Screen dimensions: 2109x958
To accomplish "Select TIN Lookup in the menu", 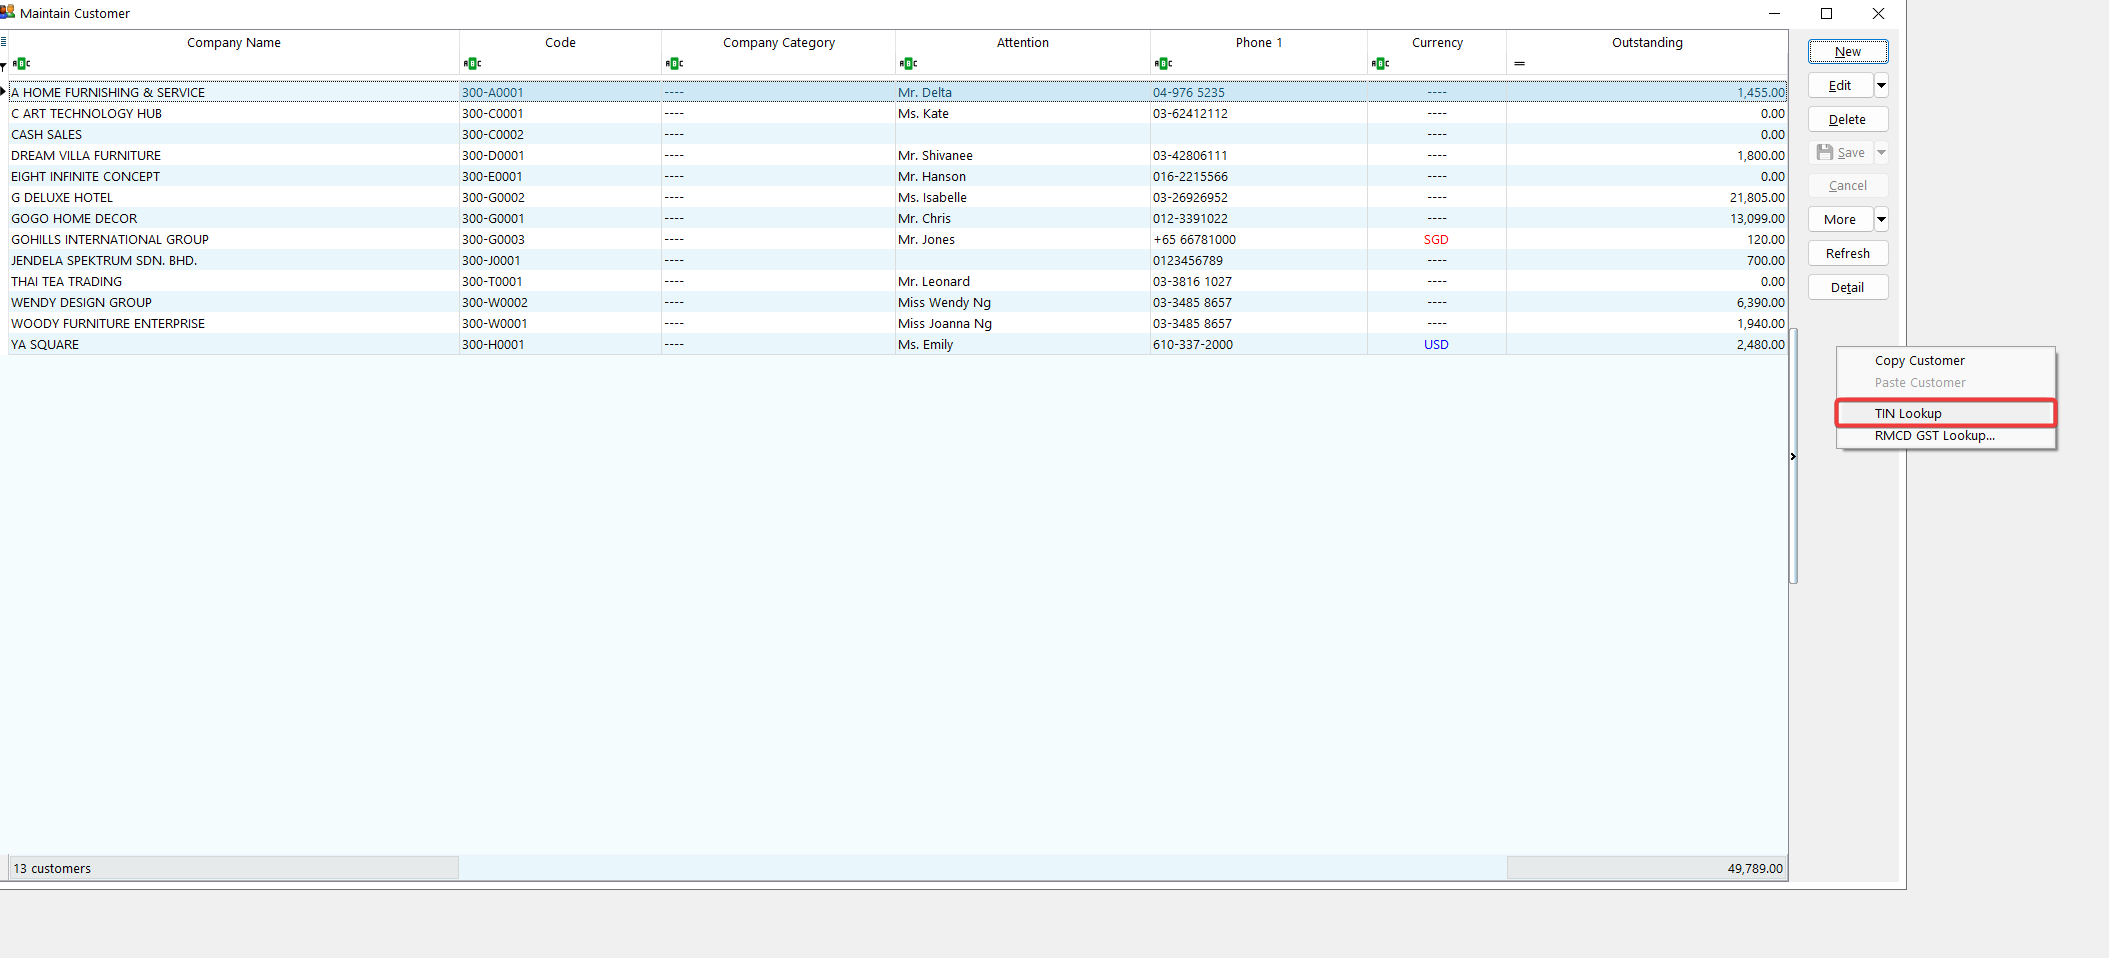I will 1945,413.
